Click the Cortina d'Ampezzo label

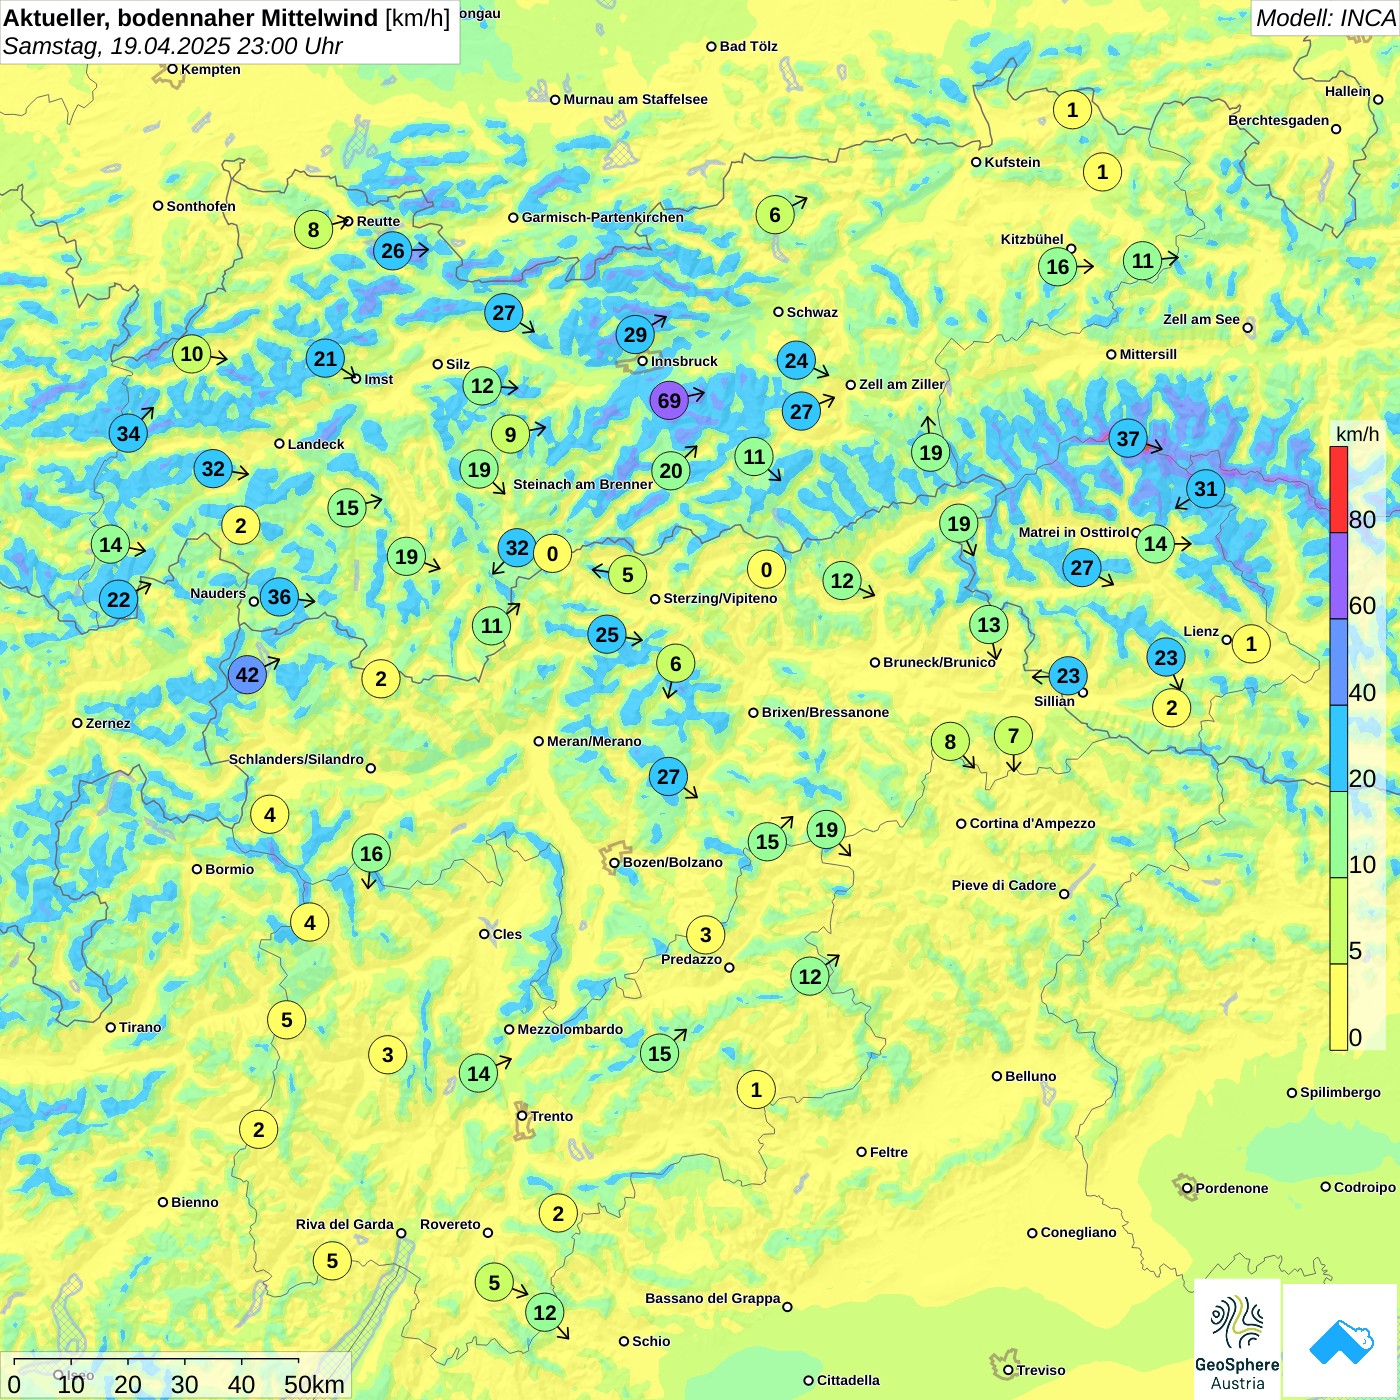(x=1032, y=823)
